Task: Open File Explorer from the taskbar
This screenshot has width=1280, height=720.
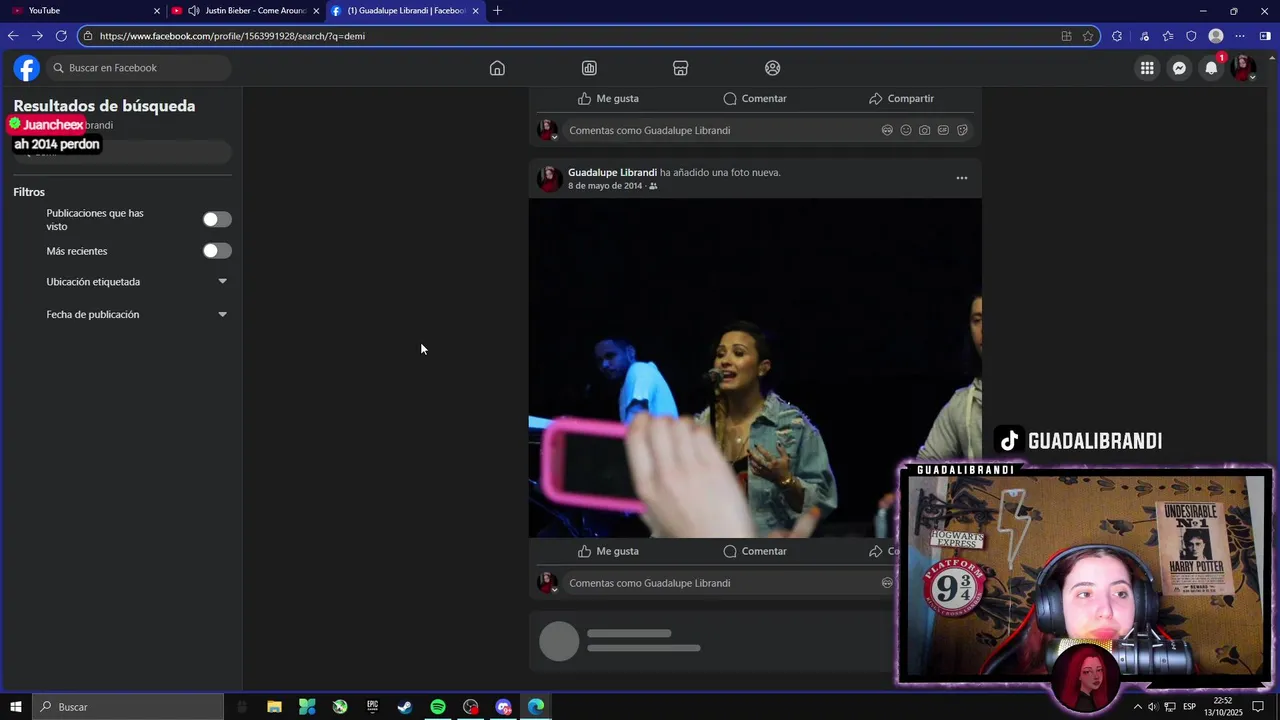Action: (x=274, y=707)
